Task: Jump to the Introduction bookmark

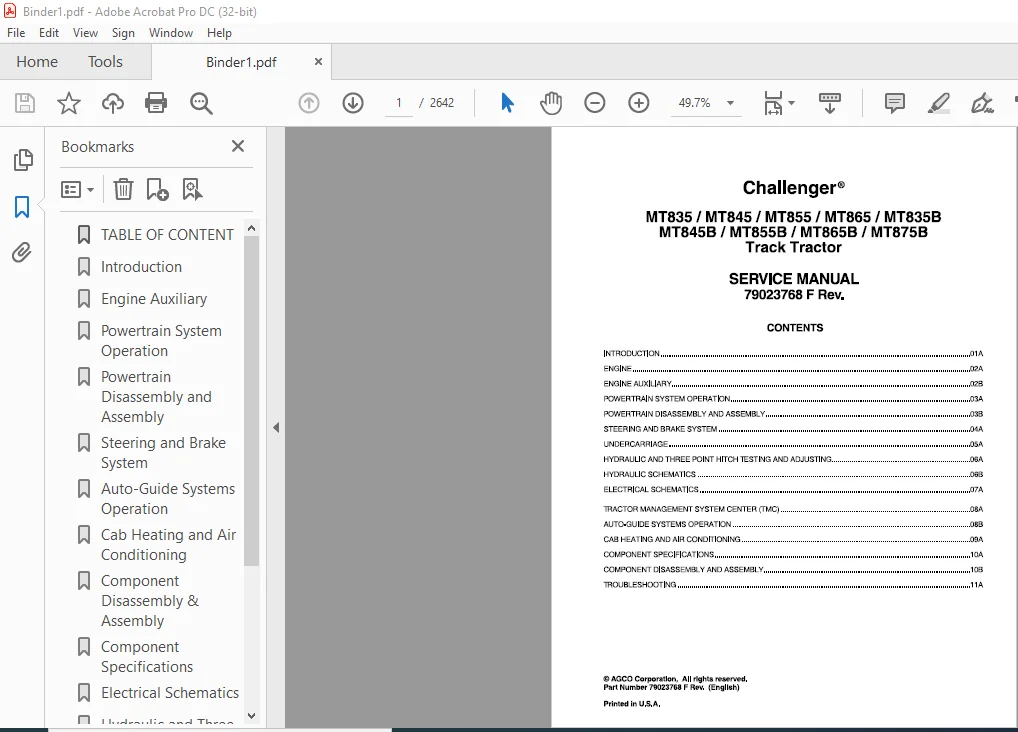Action: point(142,267)
